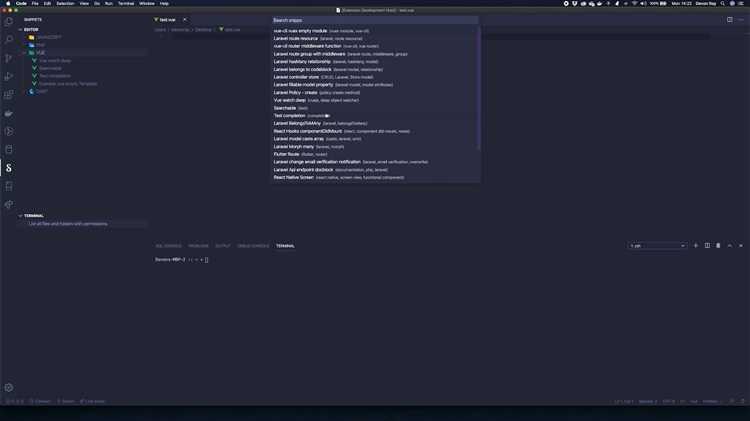Open the File menu
The width and height of the screenshot is (750, 421).
35,3
